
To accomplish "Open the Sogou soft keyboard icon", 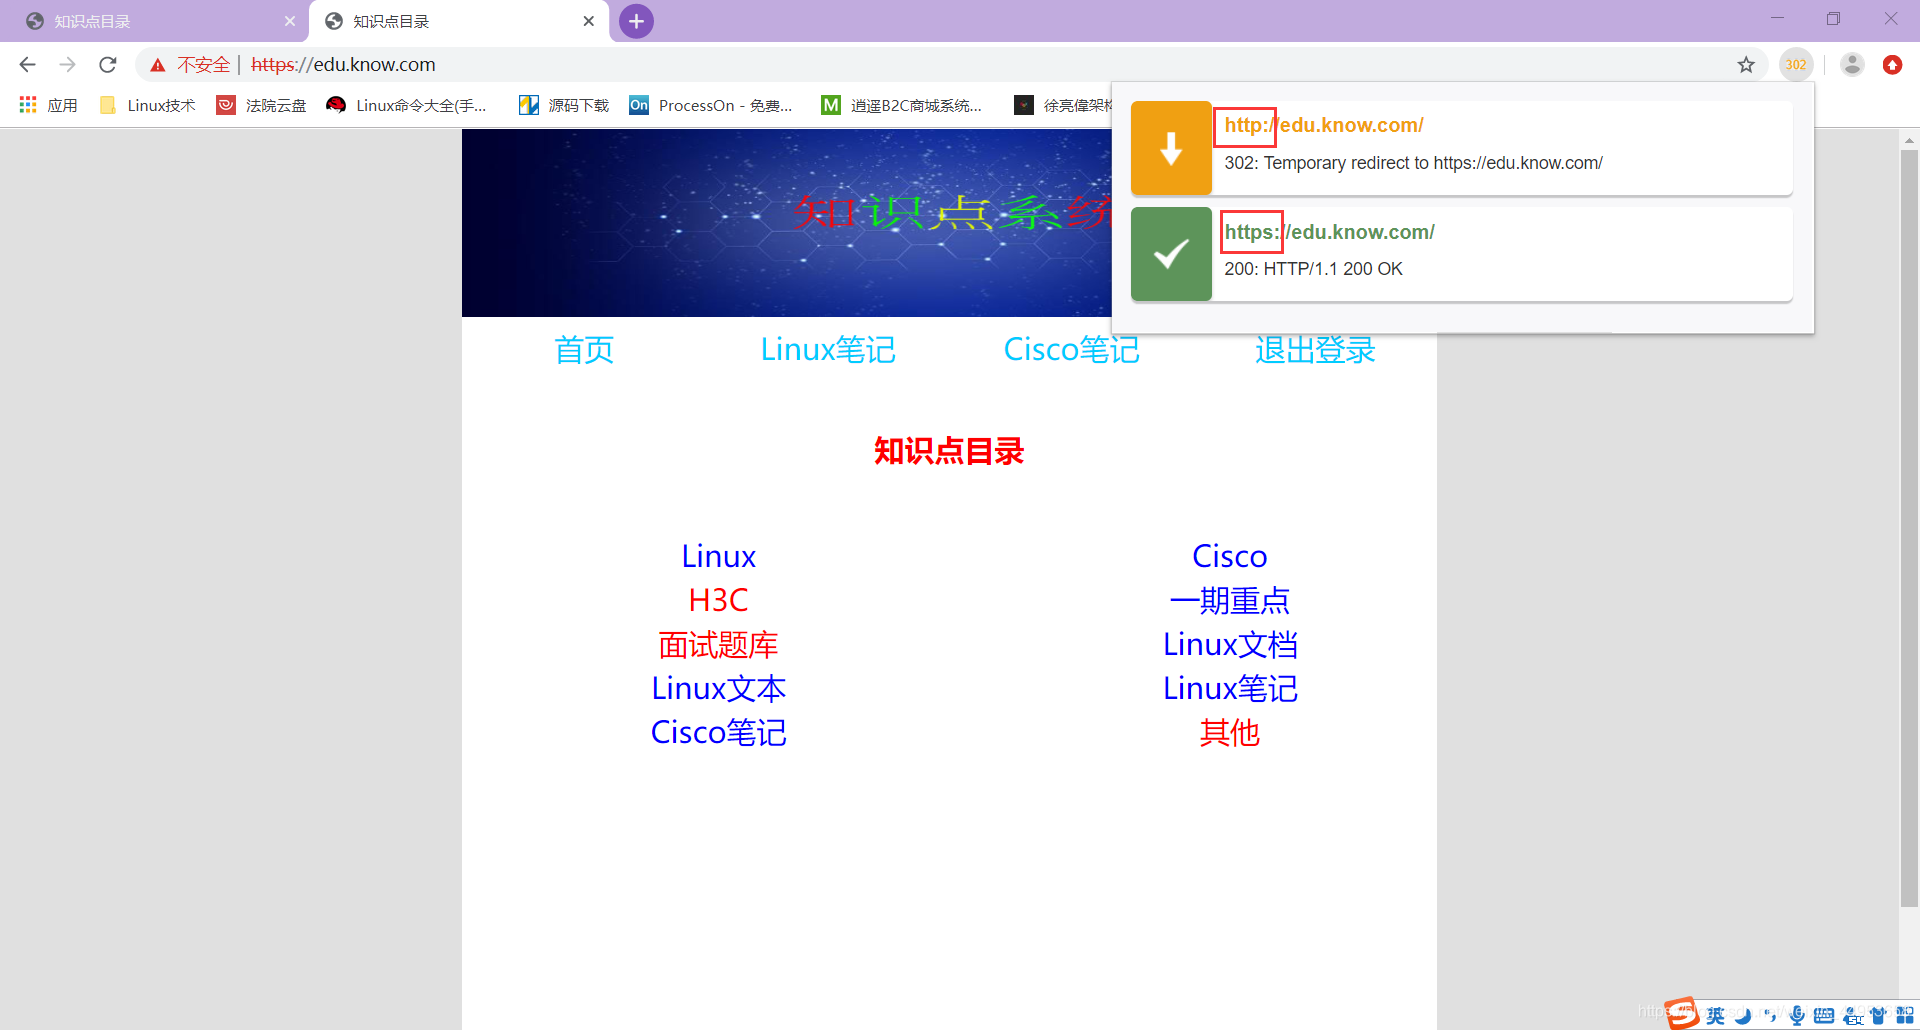I will [x=1824, y=1013].
